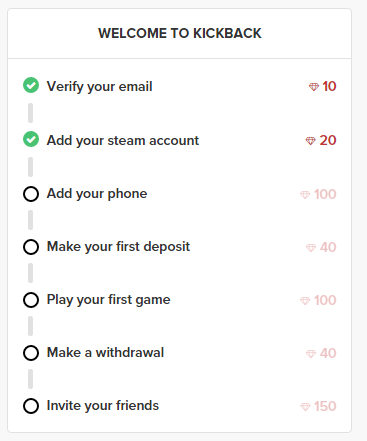
Task: Click the green checkmark beside Verify your email
Action: (x=31, y=85)
